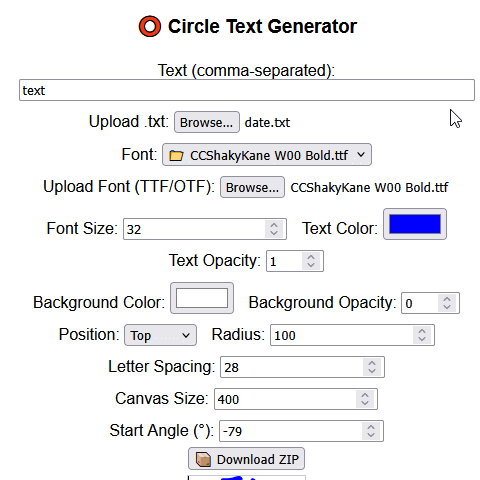Browse for a .txt file to upload
Screen dimensions: 480x480
point(207,122)
